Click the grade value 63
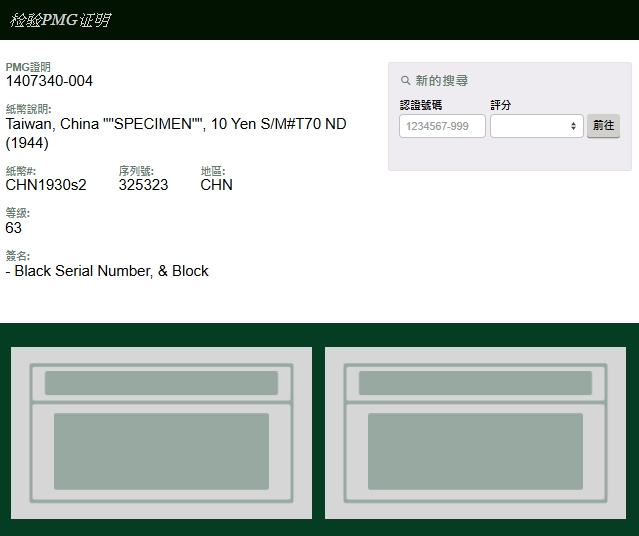 click(13, 228)
